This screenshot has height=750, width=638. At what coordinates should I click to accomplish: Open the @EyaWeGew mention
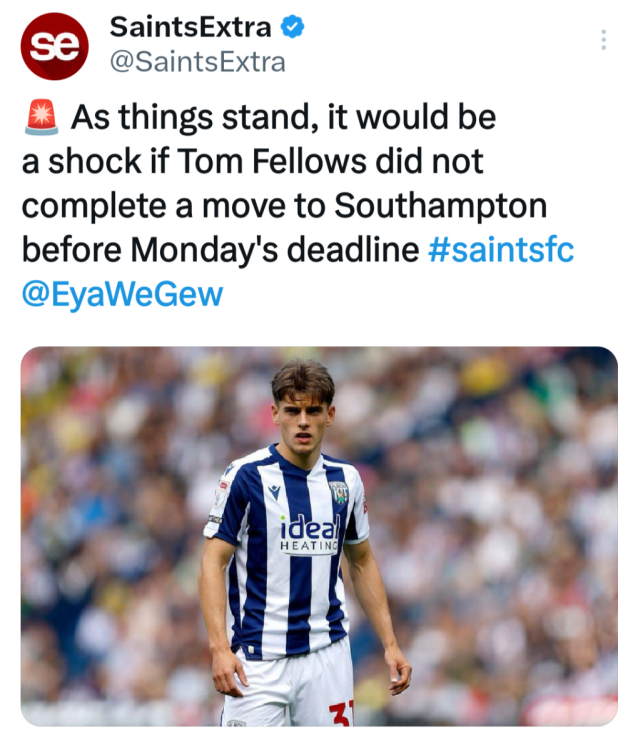122,294
